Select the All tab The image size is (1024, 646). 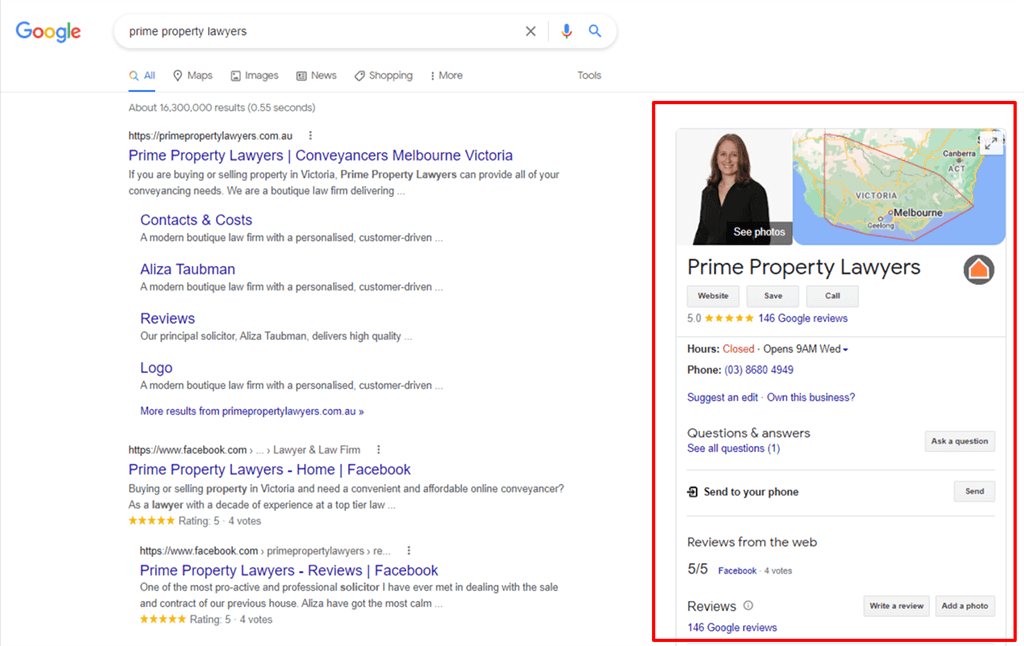pyautogui.click(x=142, y=76)
